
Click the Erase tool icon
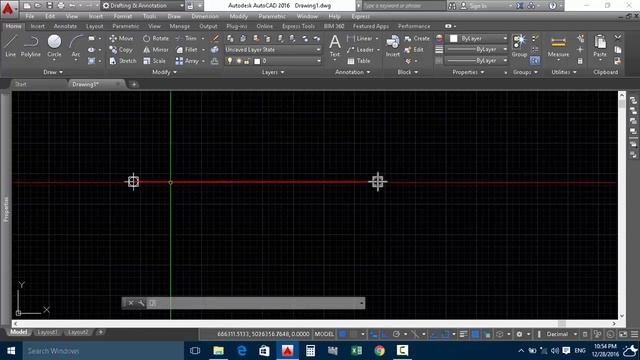coord(215,38)
